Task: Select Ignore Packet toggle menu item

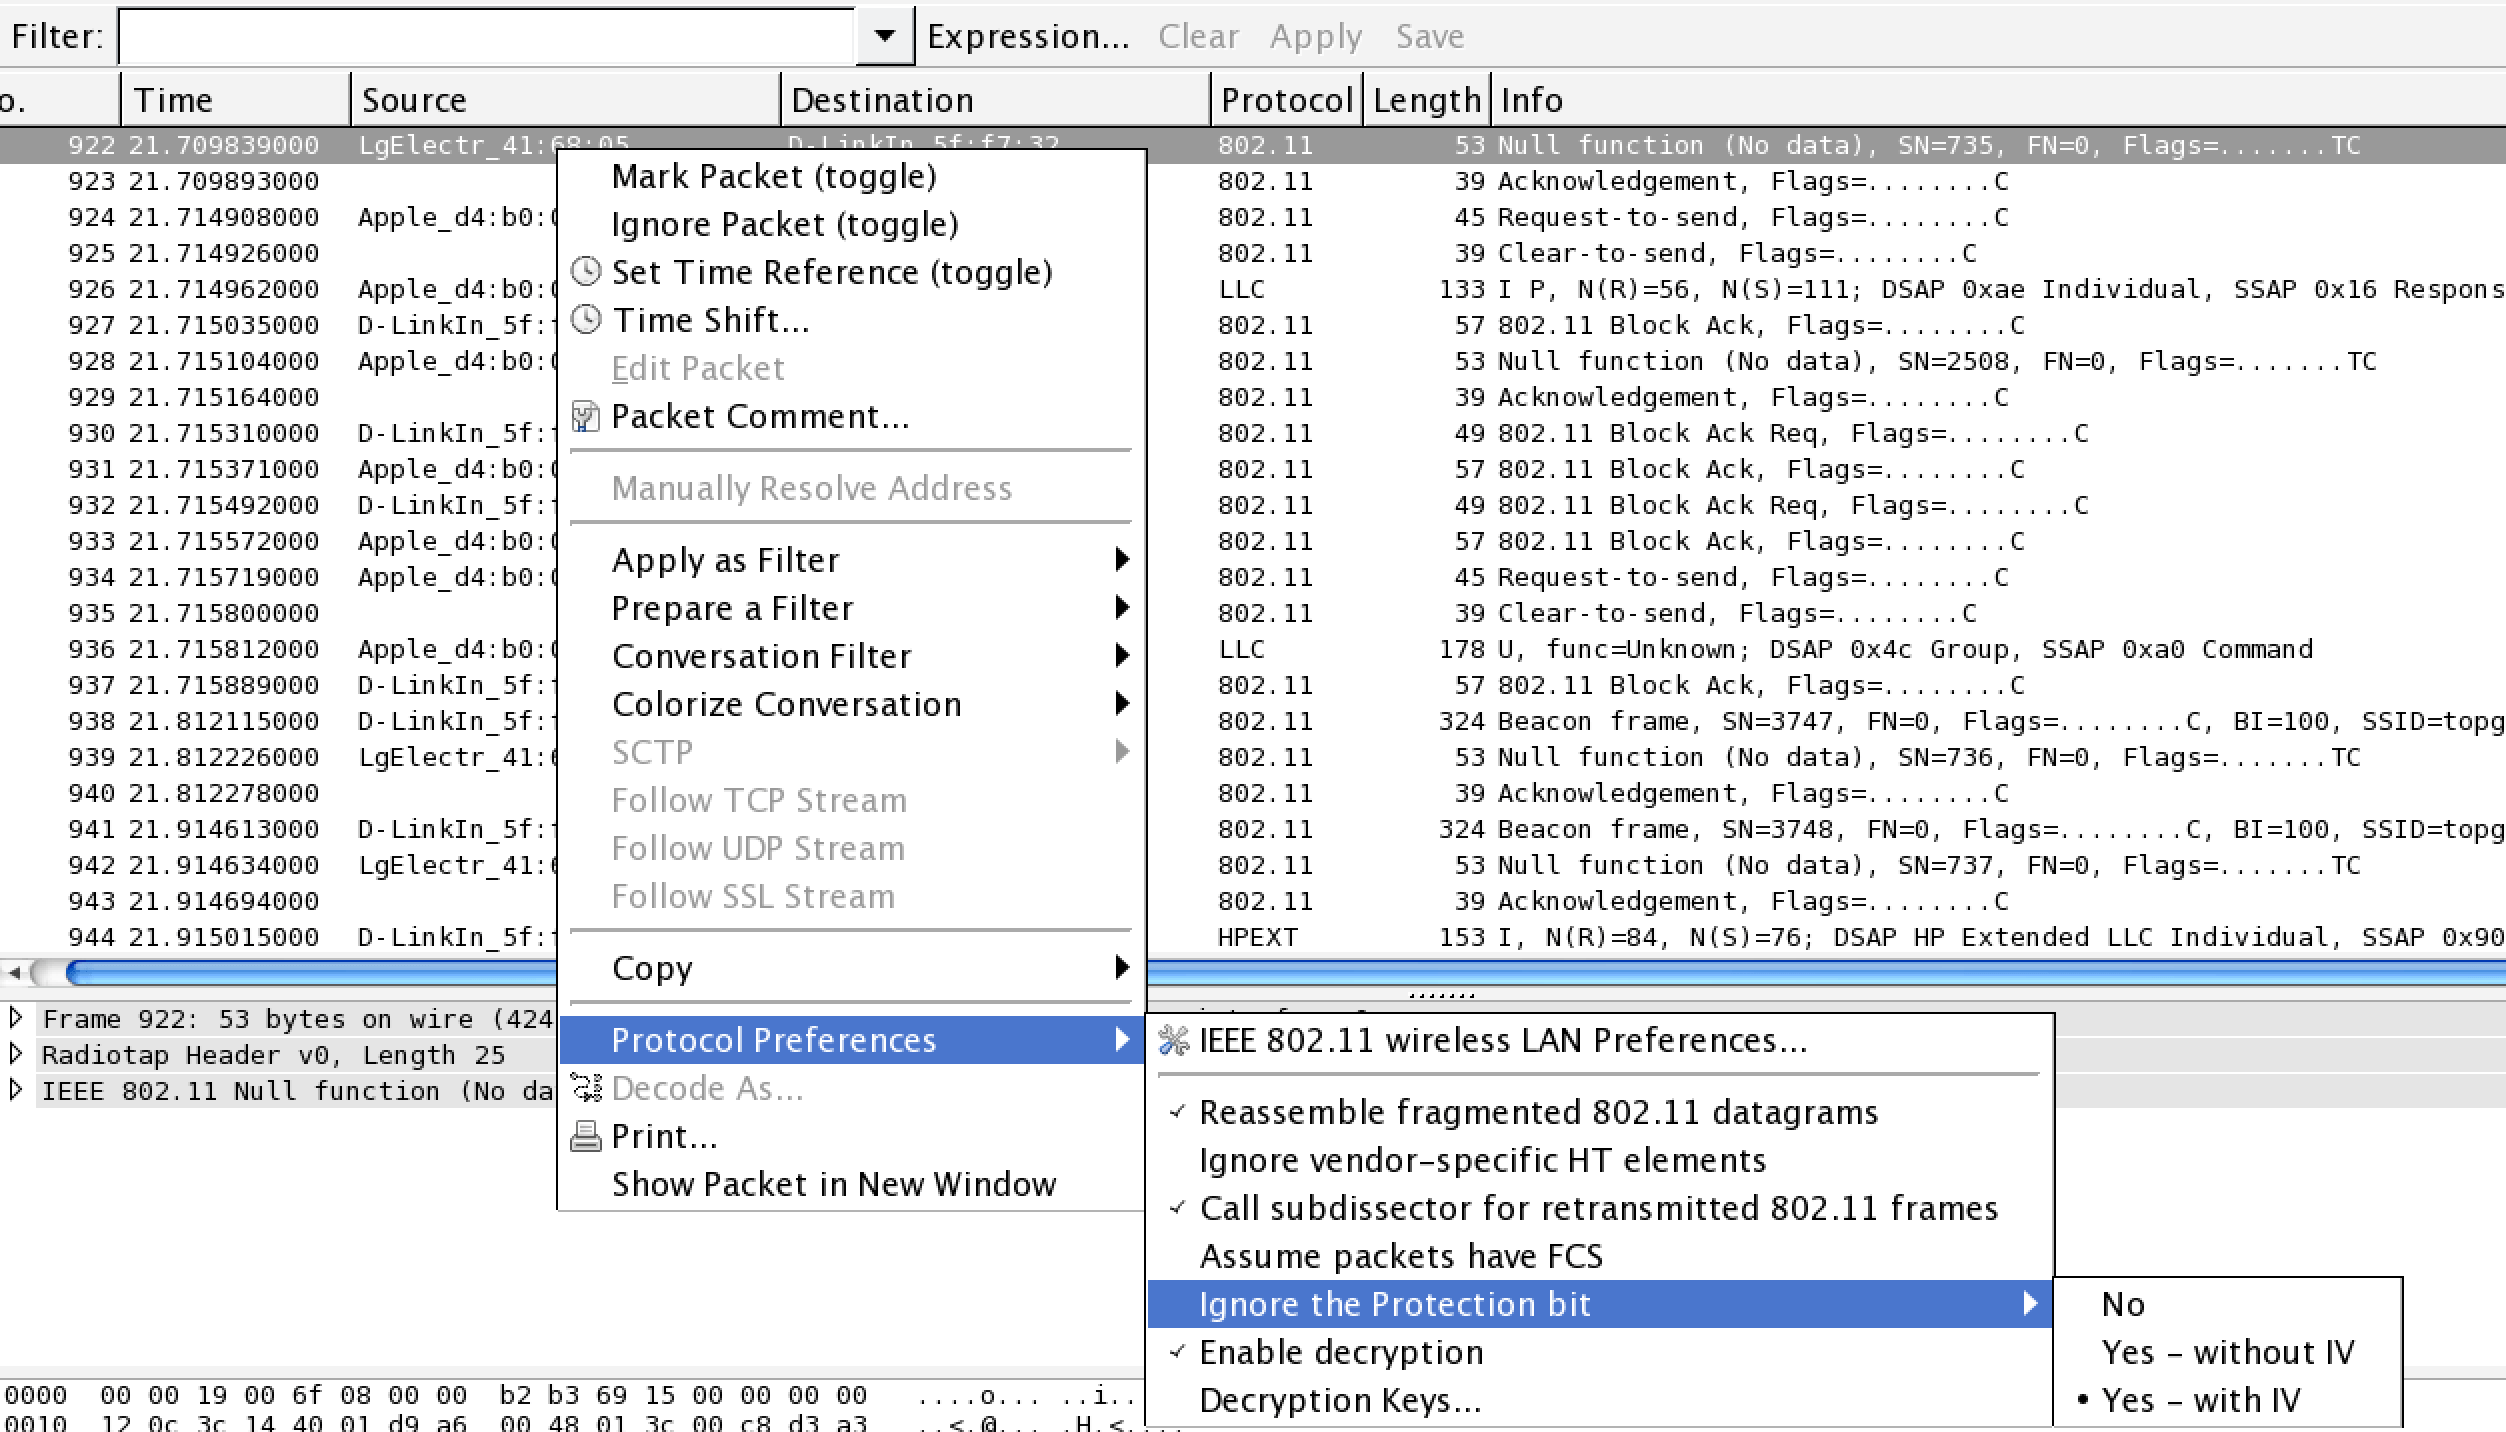Action: click(785, 224)
